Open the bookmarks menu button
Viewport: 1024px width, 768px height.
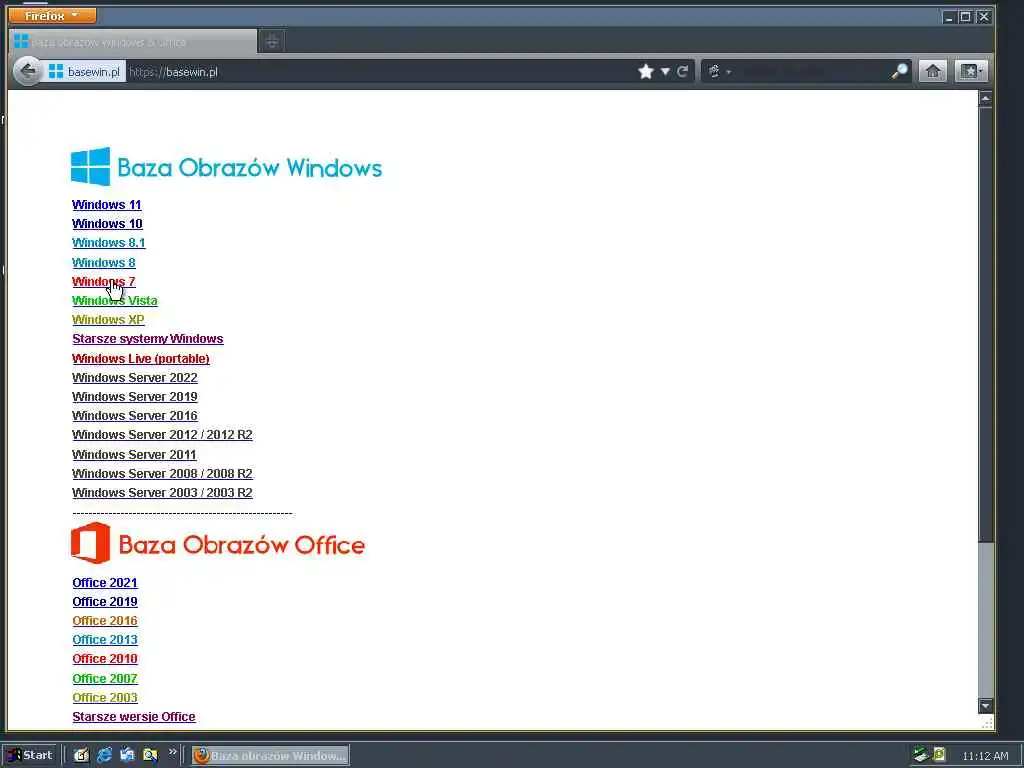971,71
